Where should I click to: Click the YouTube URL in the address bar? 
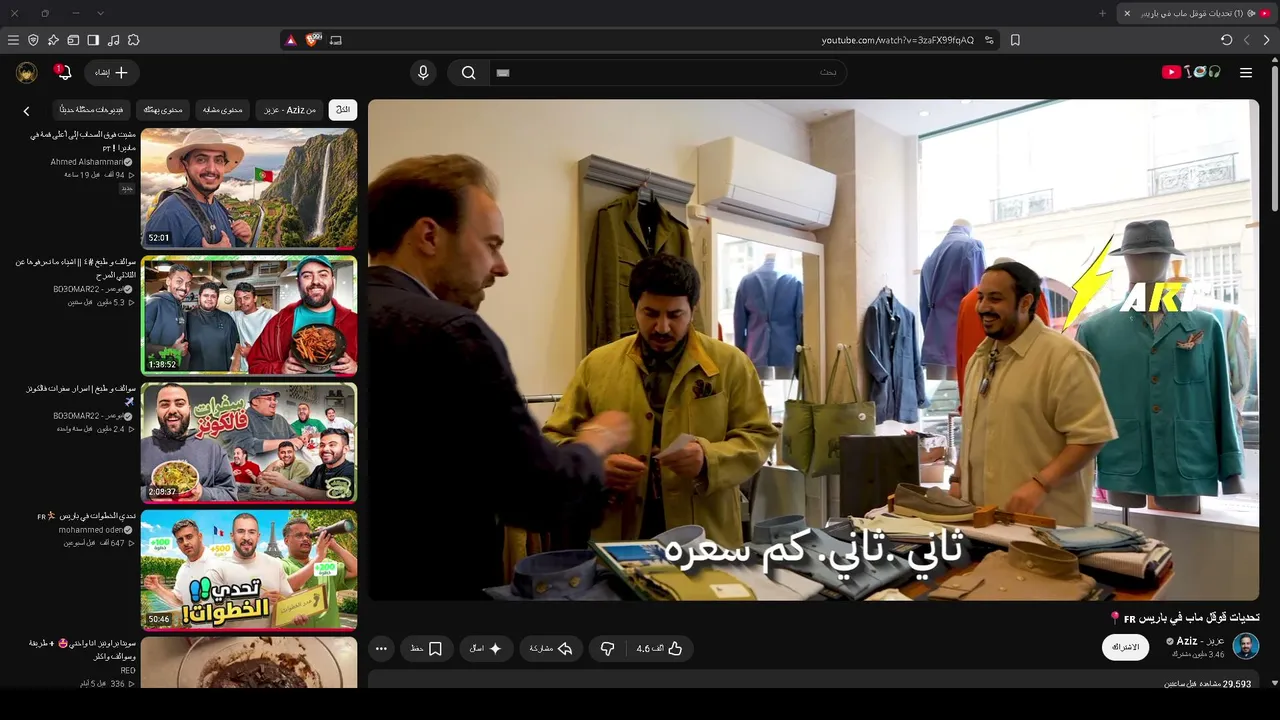897,40
